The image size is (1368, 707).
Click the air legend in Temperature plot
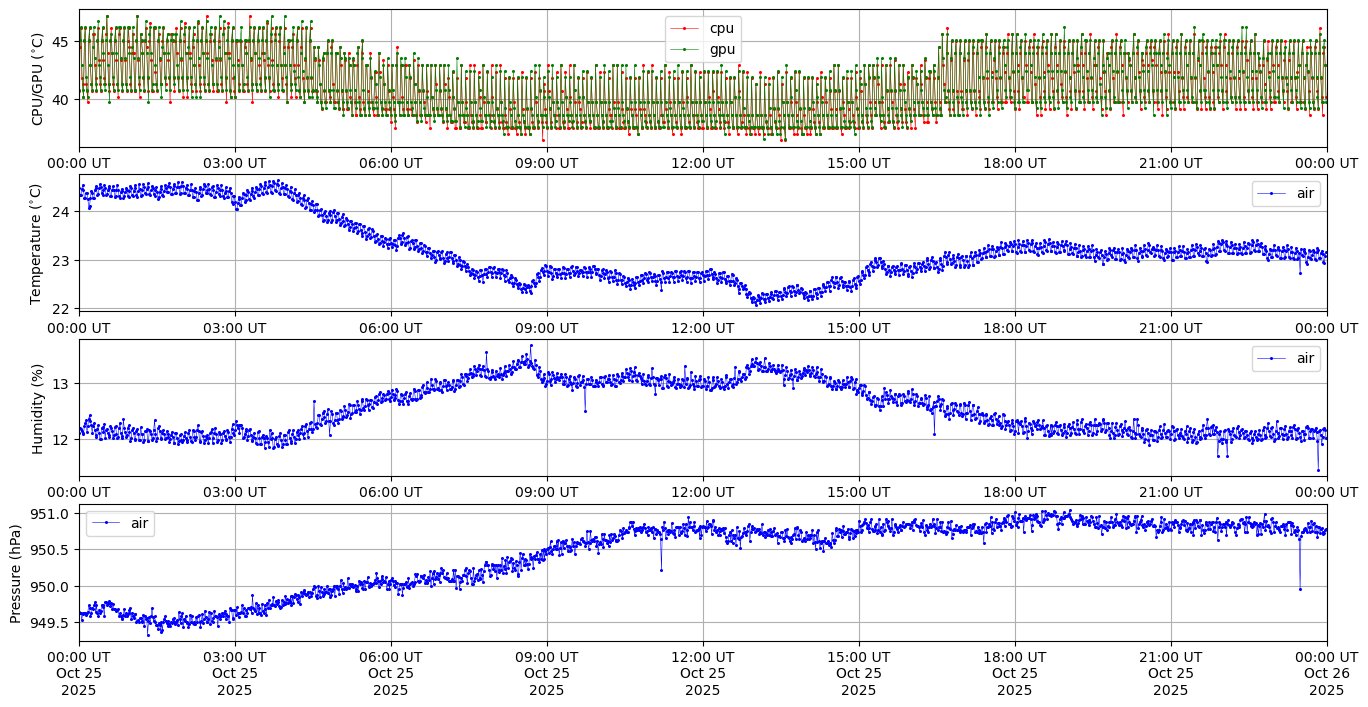coord(1286,194)
